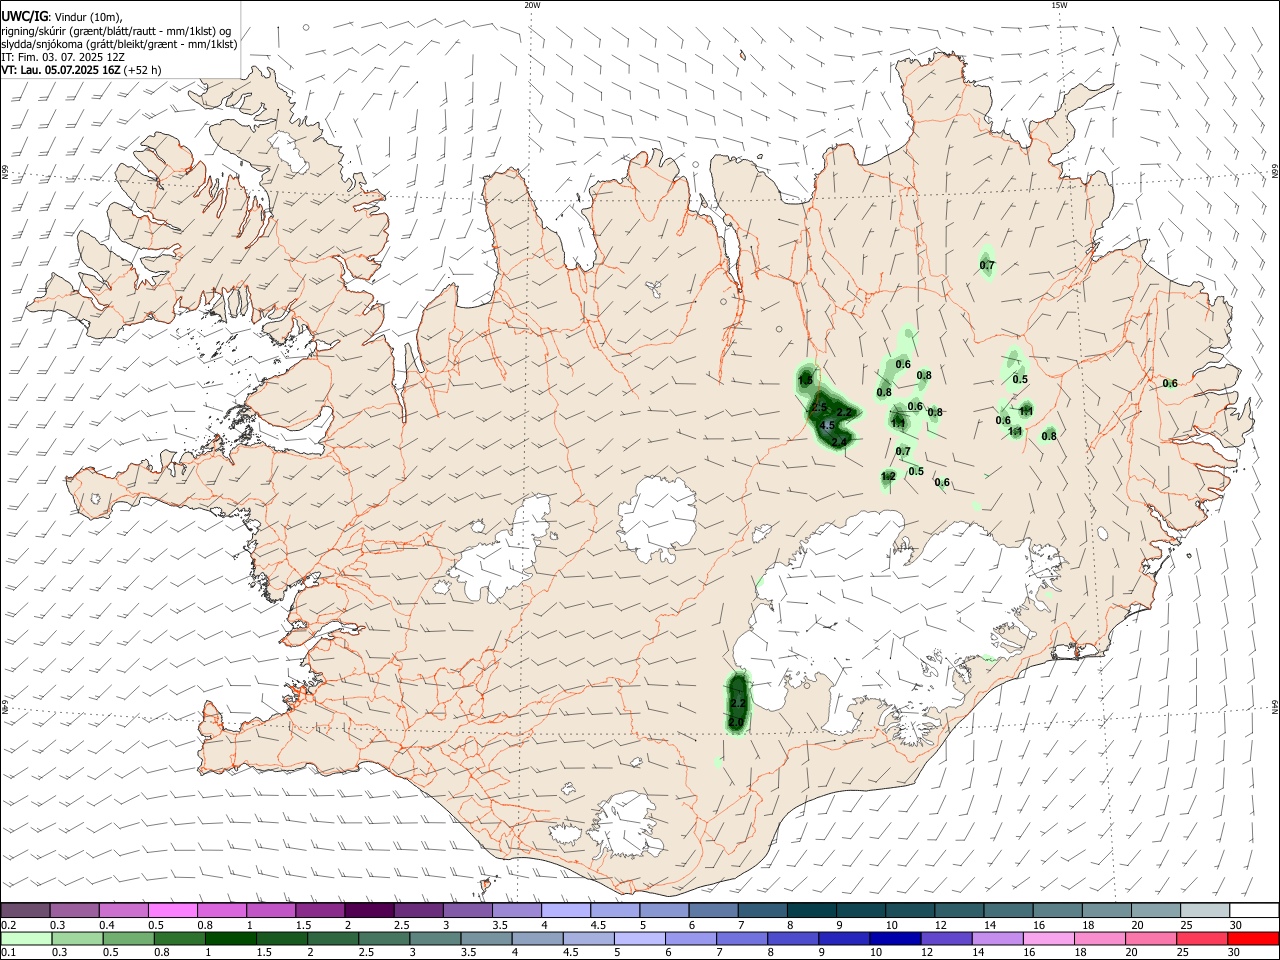Click the 'VT: Lau. 05.07.2025 16Z' valid time
Viewport: 1280px width, 960px height.
pos(61,70)
